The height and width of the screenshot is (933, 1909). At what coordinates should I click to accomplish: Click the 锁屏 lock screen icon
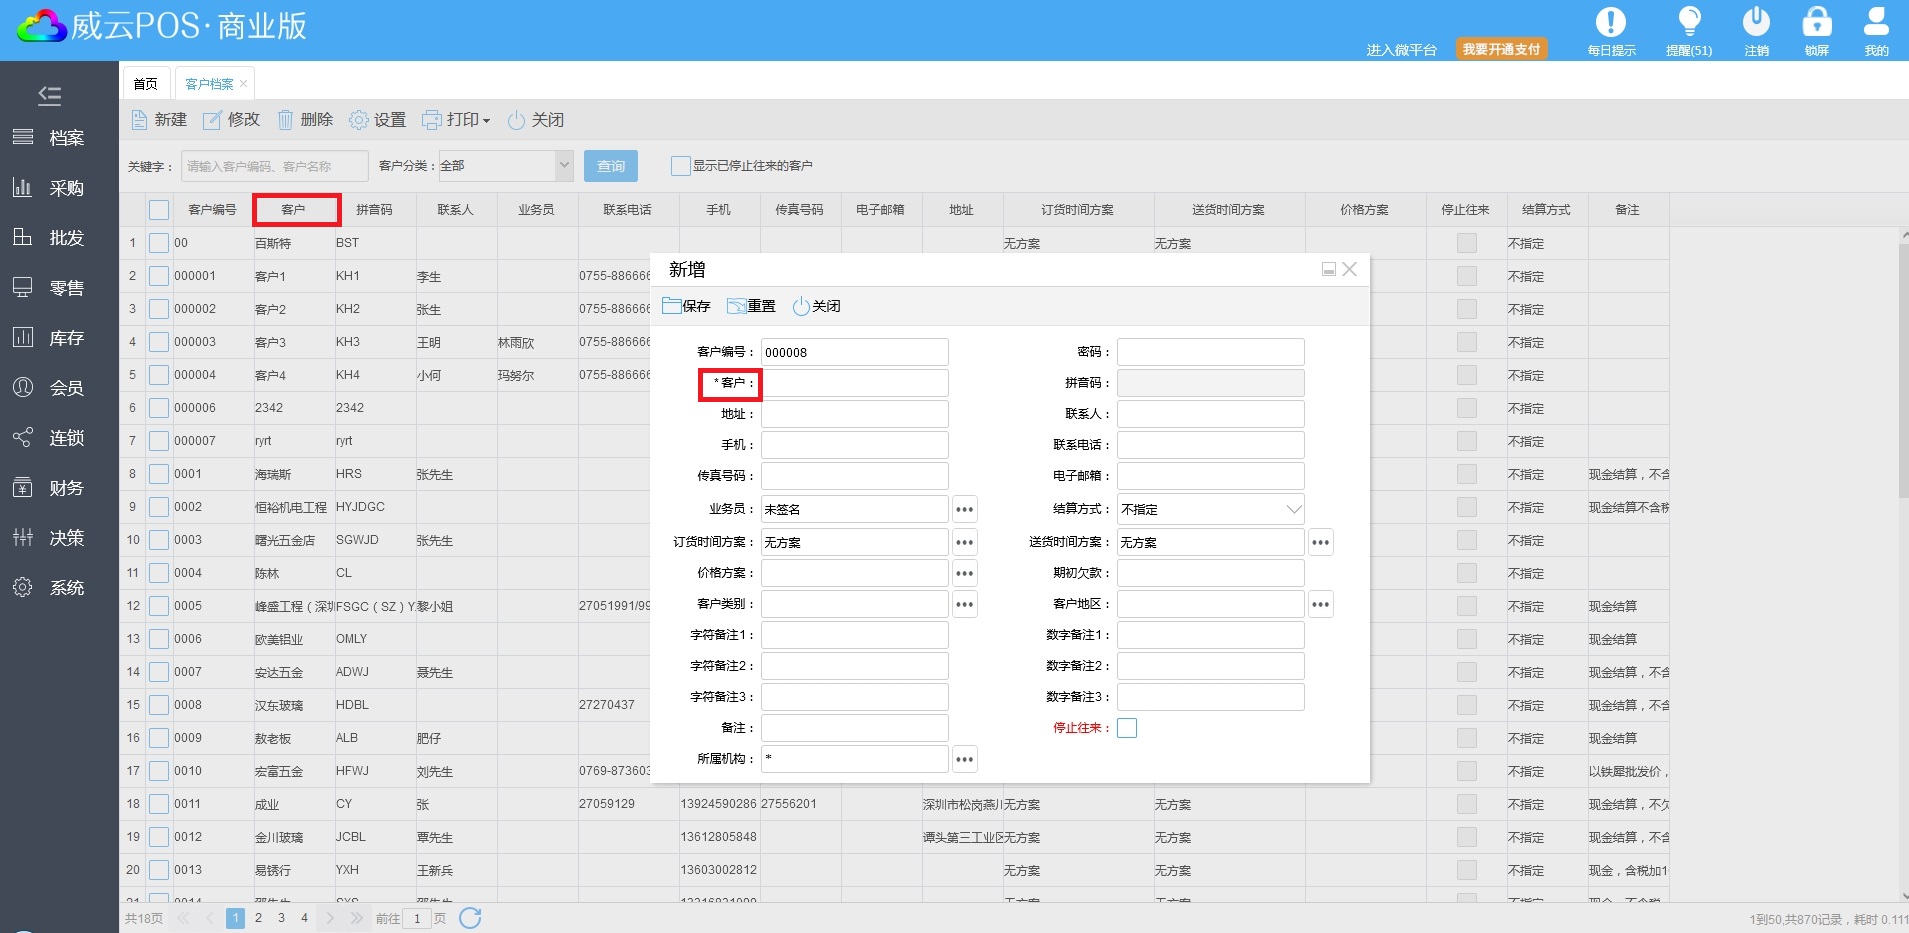tap(1816, 22)
